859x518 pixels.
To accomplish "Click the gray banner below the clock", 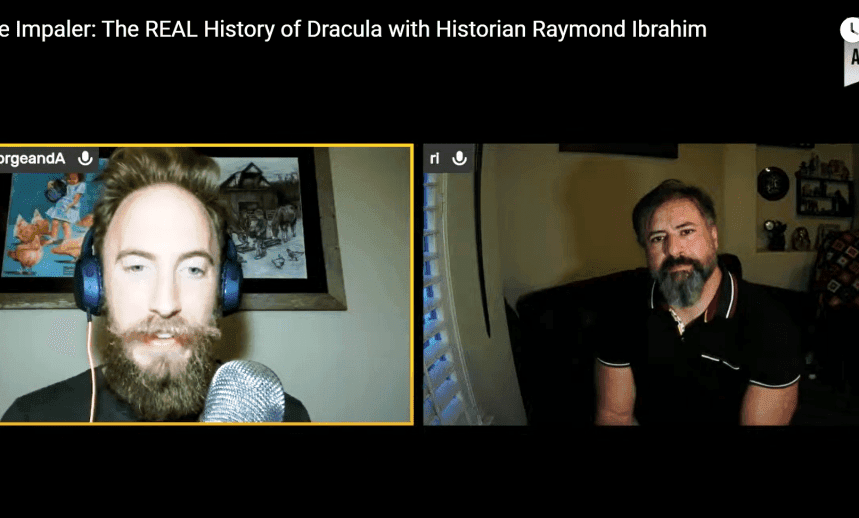I will (x=851, y=64).
